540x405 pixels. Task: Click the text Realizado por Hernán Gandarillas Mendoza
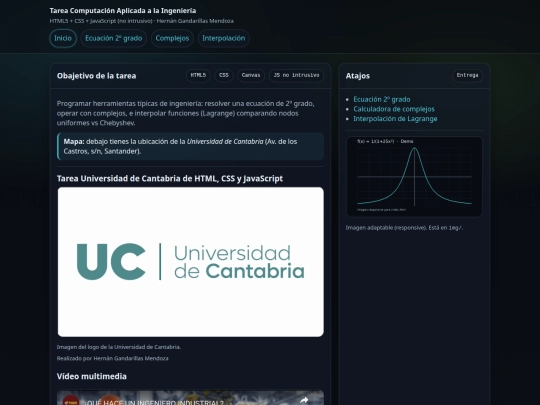(x=113, y=358)
